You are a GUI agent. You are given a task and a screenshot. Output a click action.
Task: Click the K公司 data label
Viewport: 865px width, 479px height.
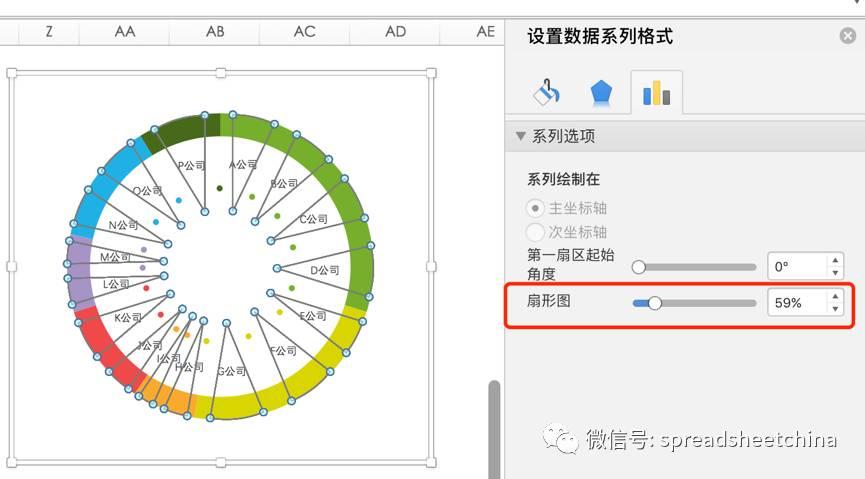click(x=128, y=318)
